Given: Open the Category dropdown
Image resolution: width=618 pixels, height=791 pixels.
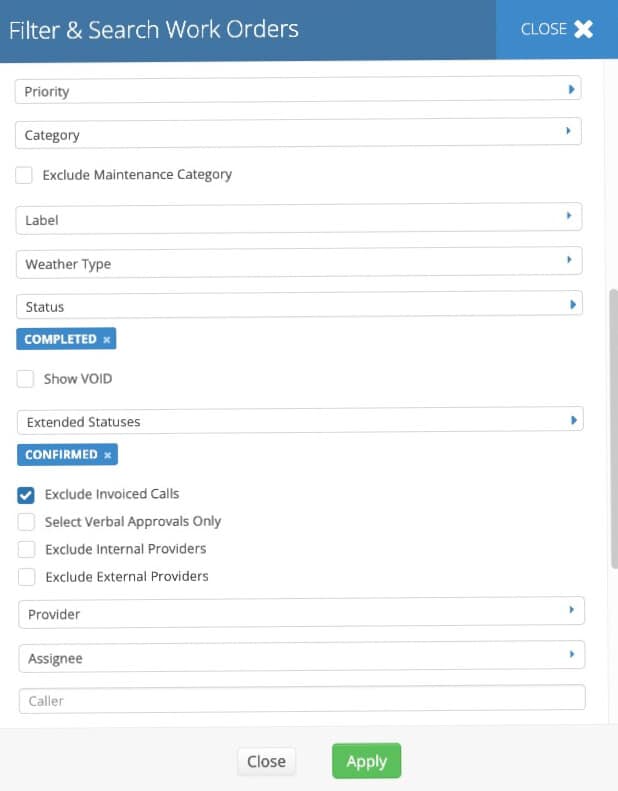Looking at the screenshot, I should click(x=298, y=134).
